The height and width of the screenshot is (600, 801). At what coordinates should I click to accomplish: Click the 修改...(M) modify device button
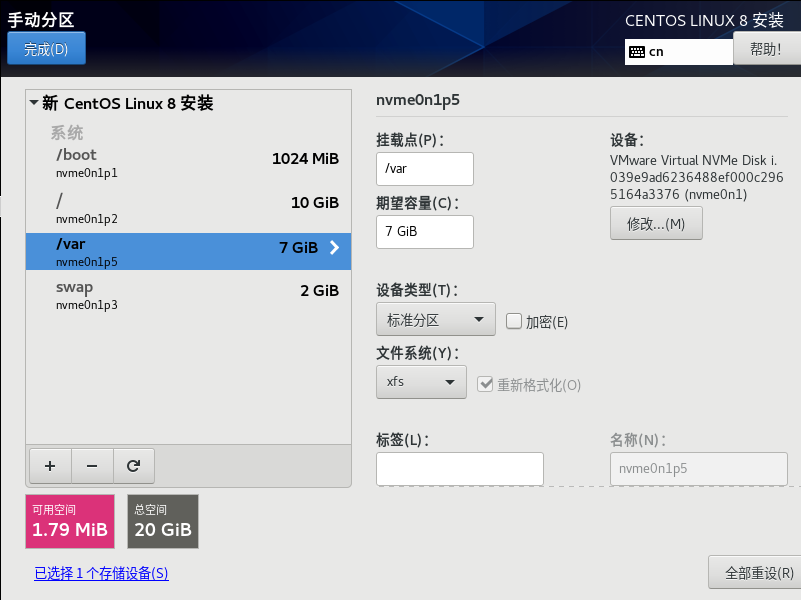point(656,223)
